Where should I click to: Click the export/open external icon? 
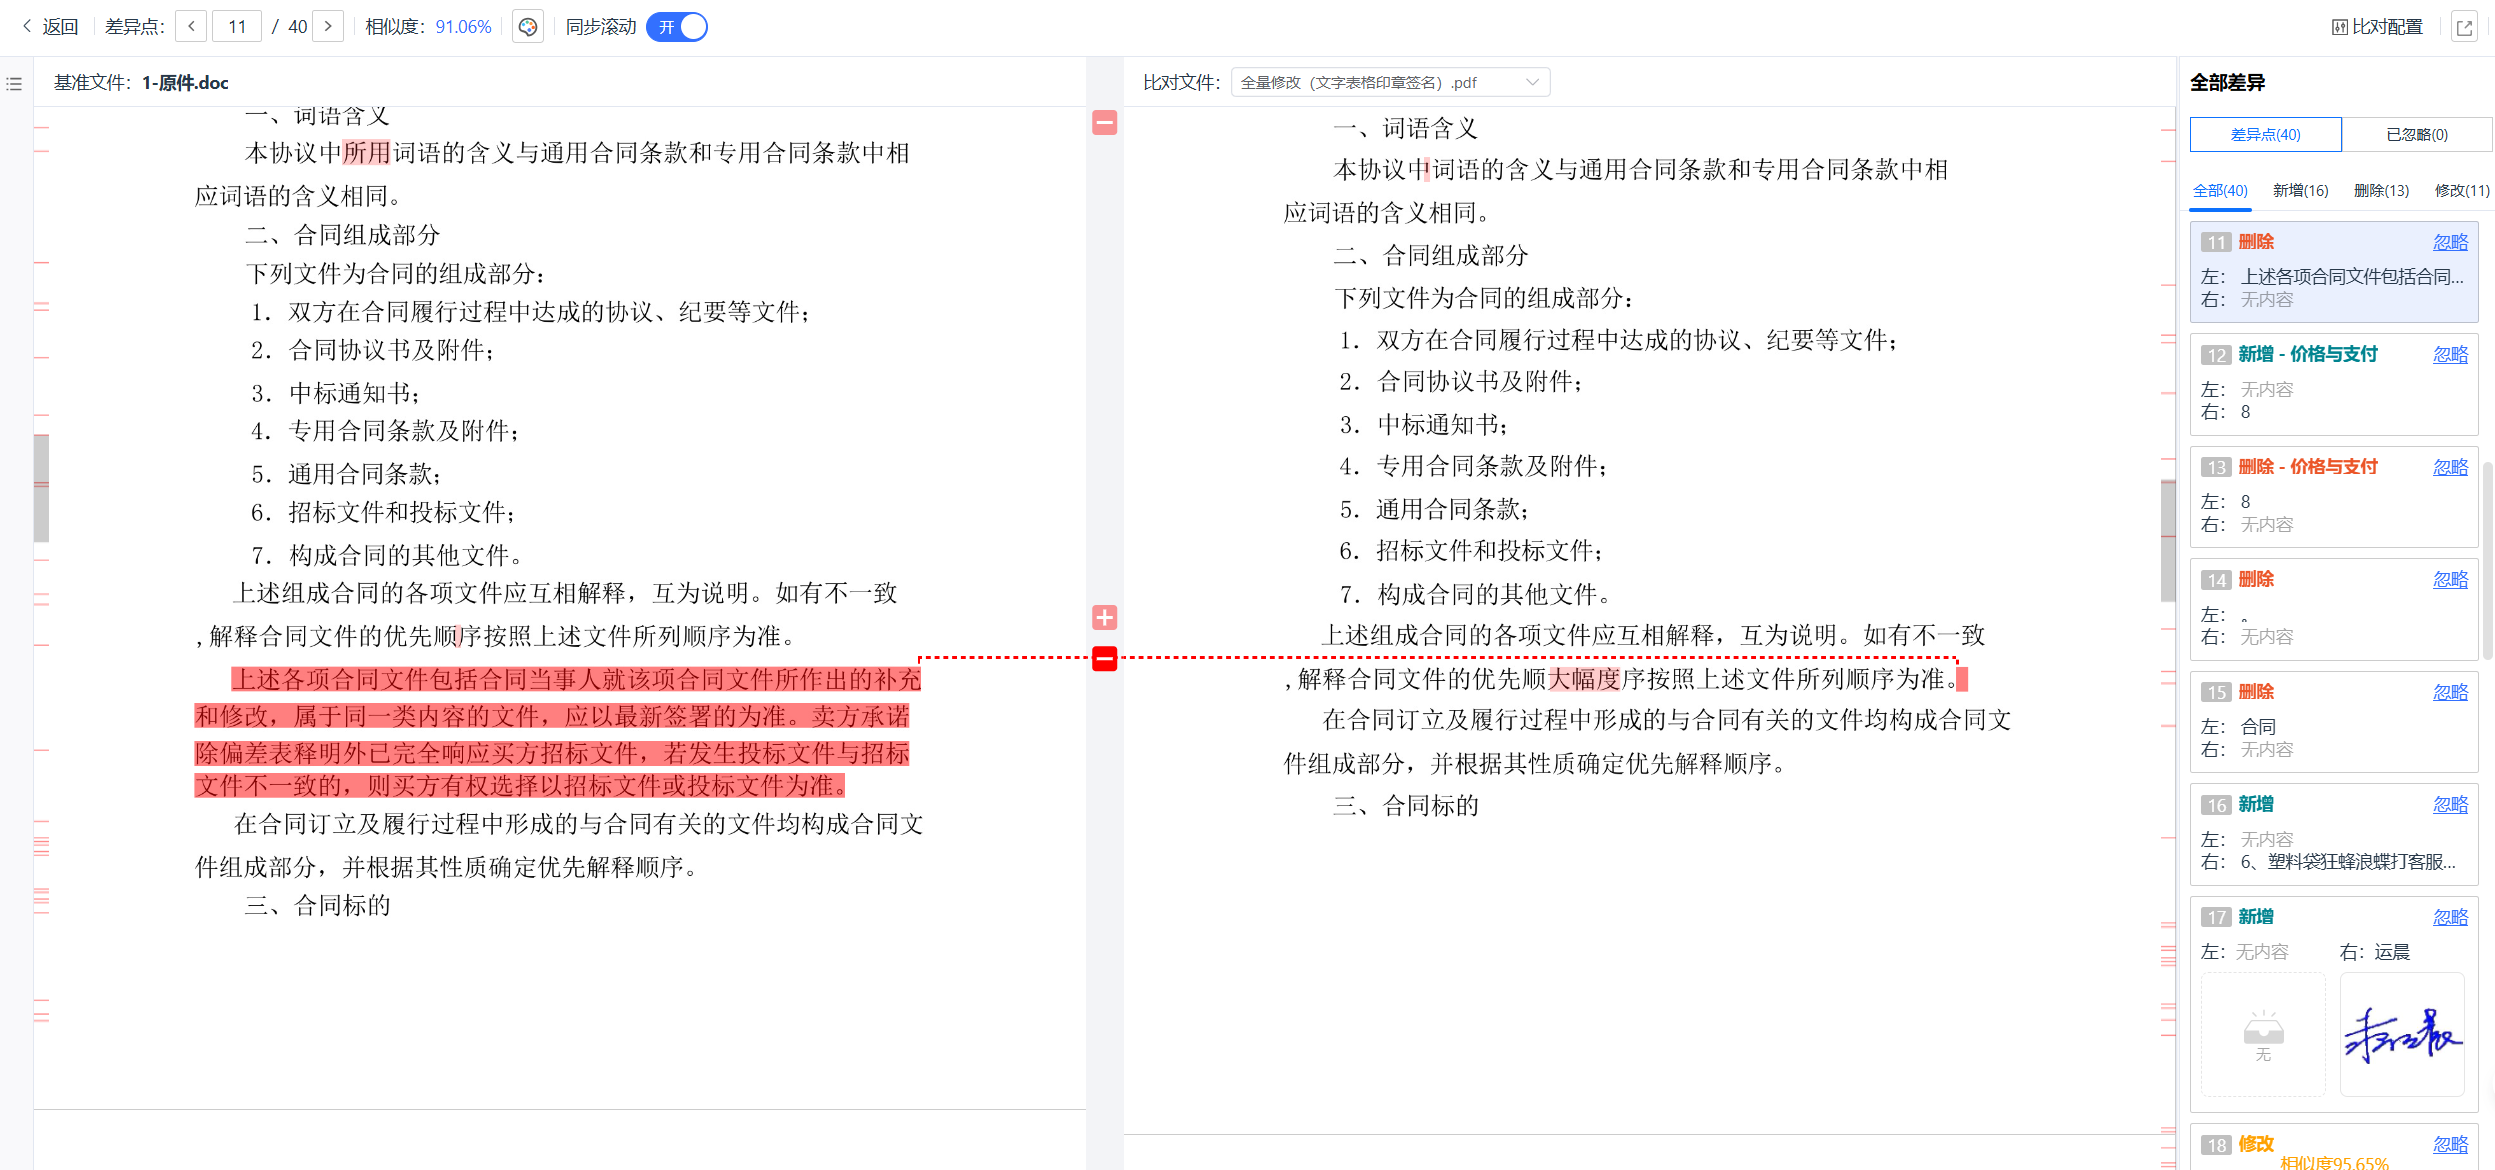click(x=2464, y=27)
